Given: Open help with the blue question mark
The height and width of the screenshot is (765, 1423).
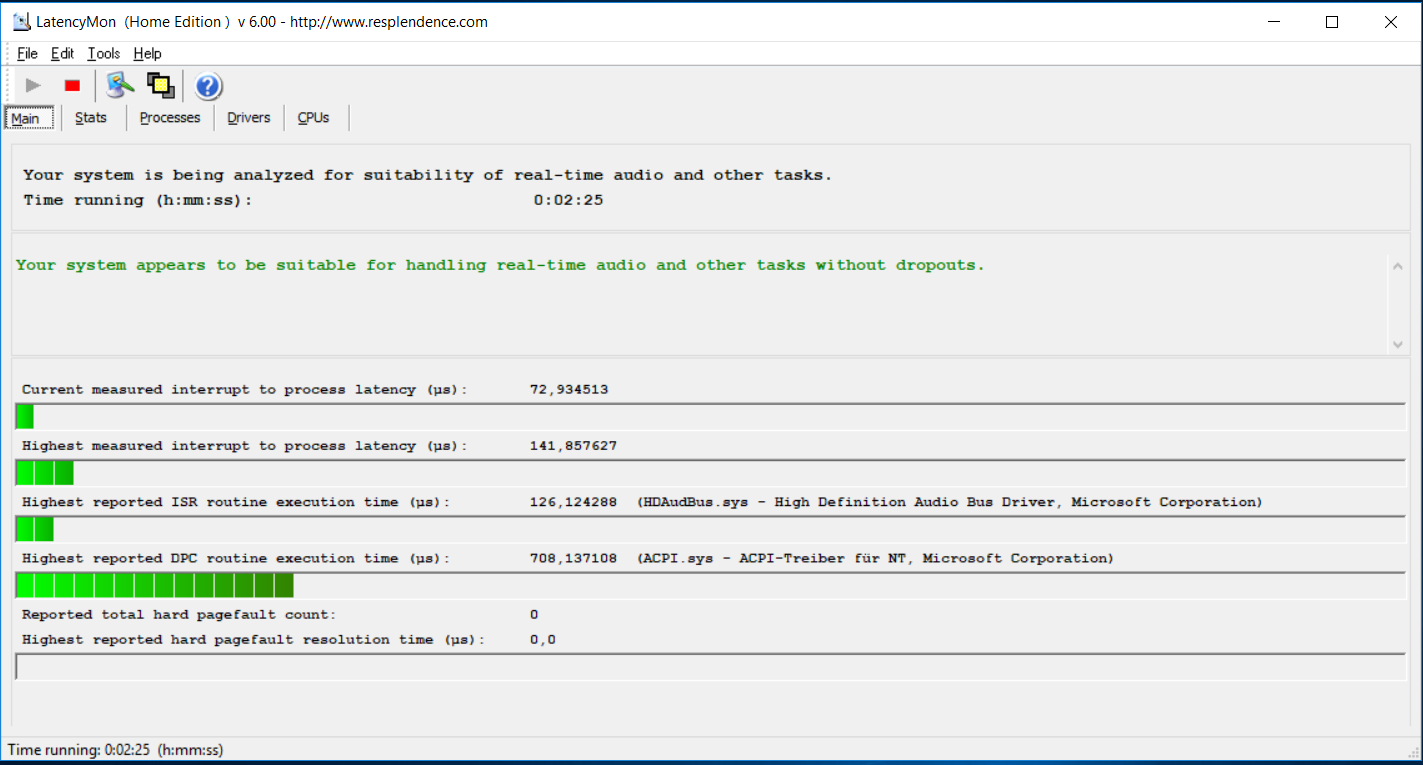Looking at the screenshot, I should [208, 87].
